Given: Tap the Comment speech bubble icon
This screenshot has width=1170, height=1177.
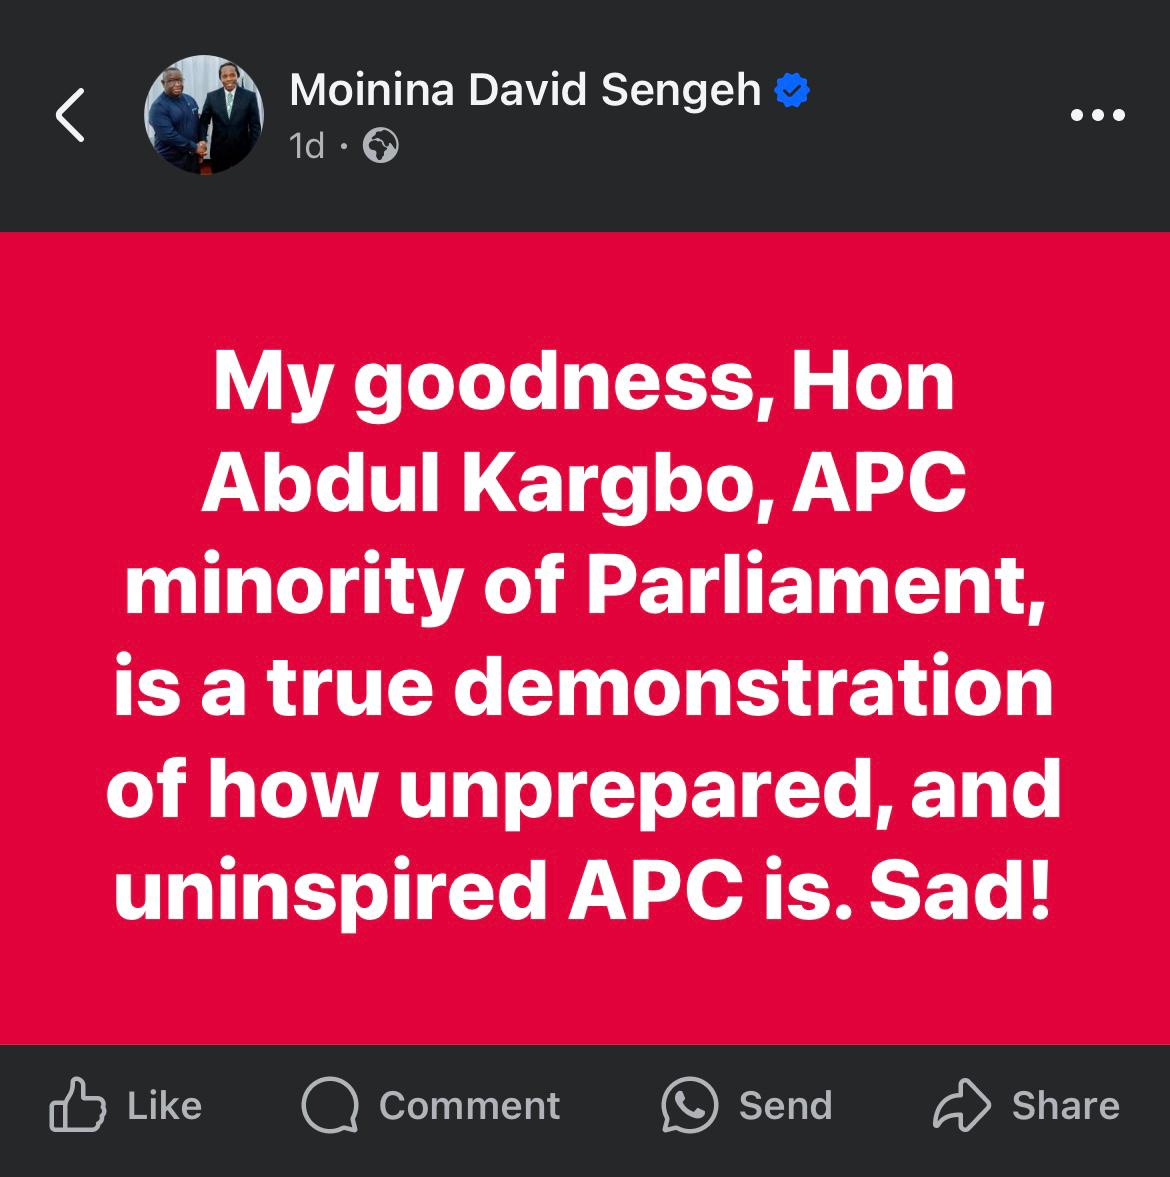Looking at the screenshot, I should [x=330, y=1105].
